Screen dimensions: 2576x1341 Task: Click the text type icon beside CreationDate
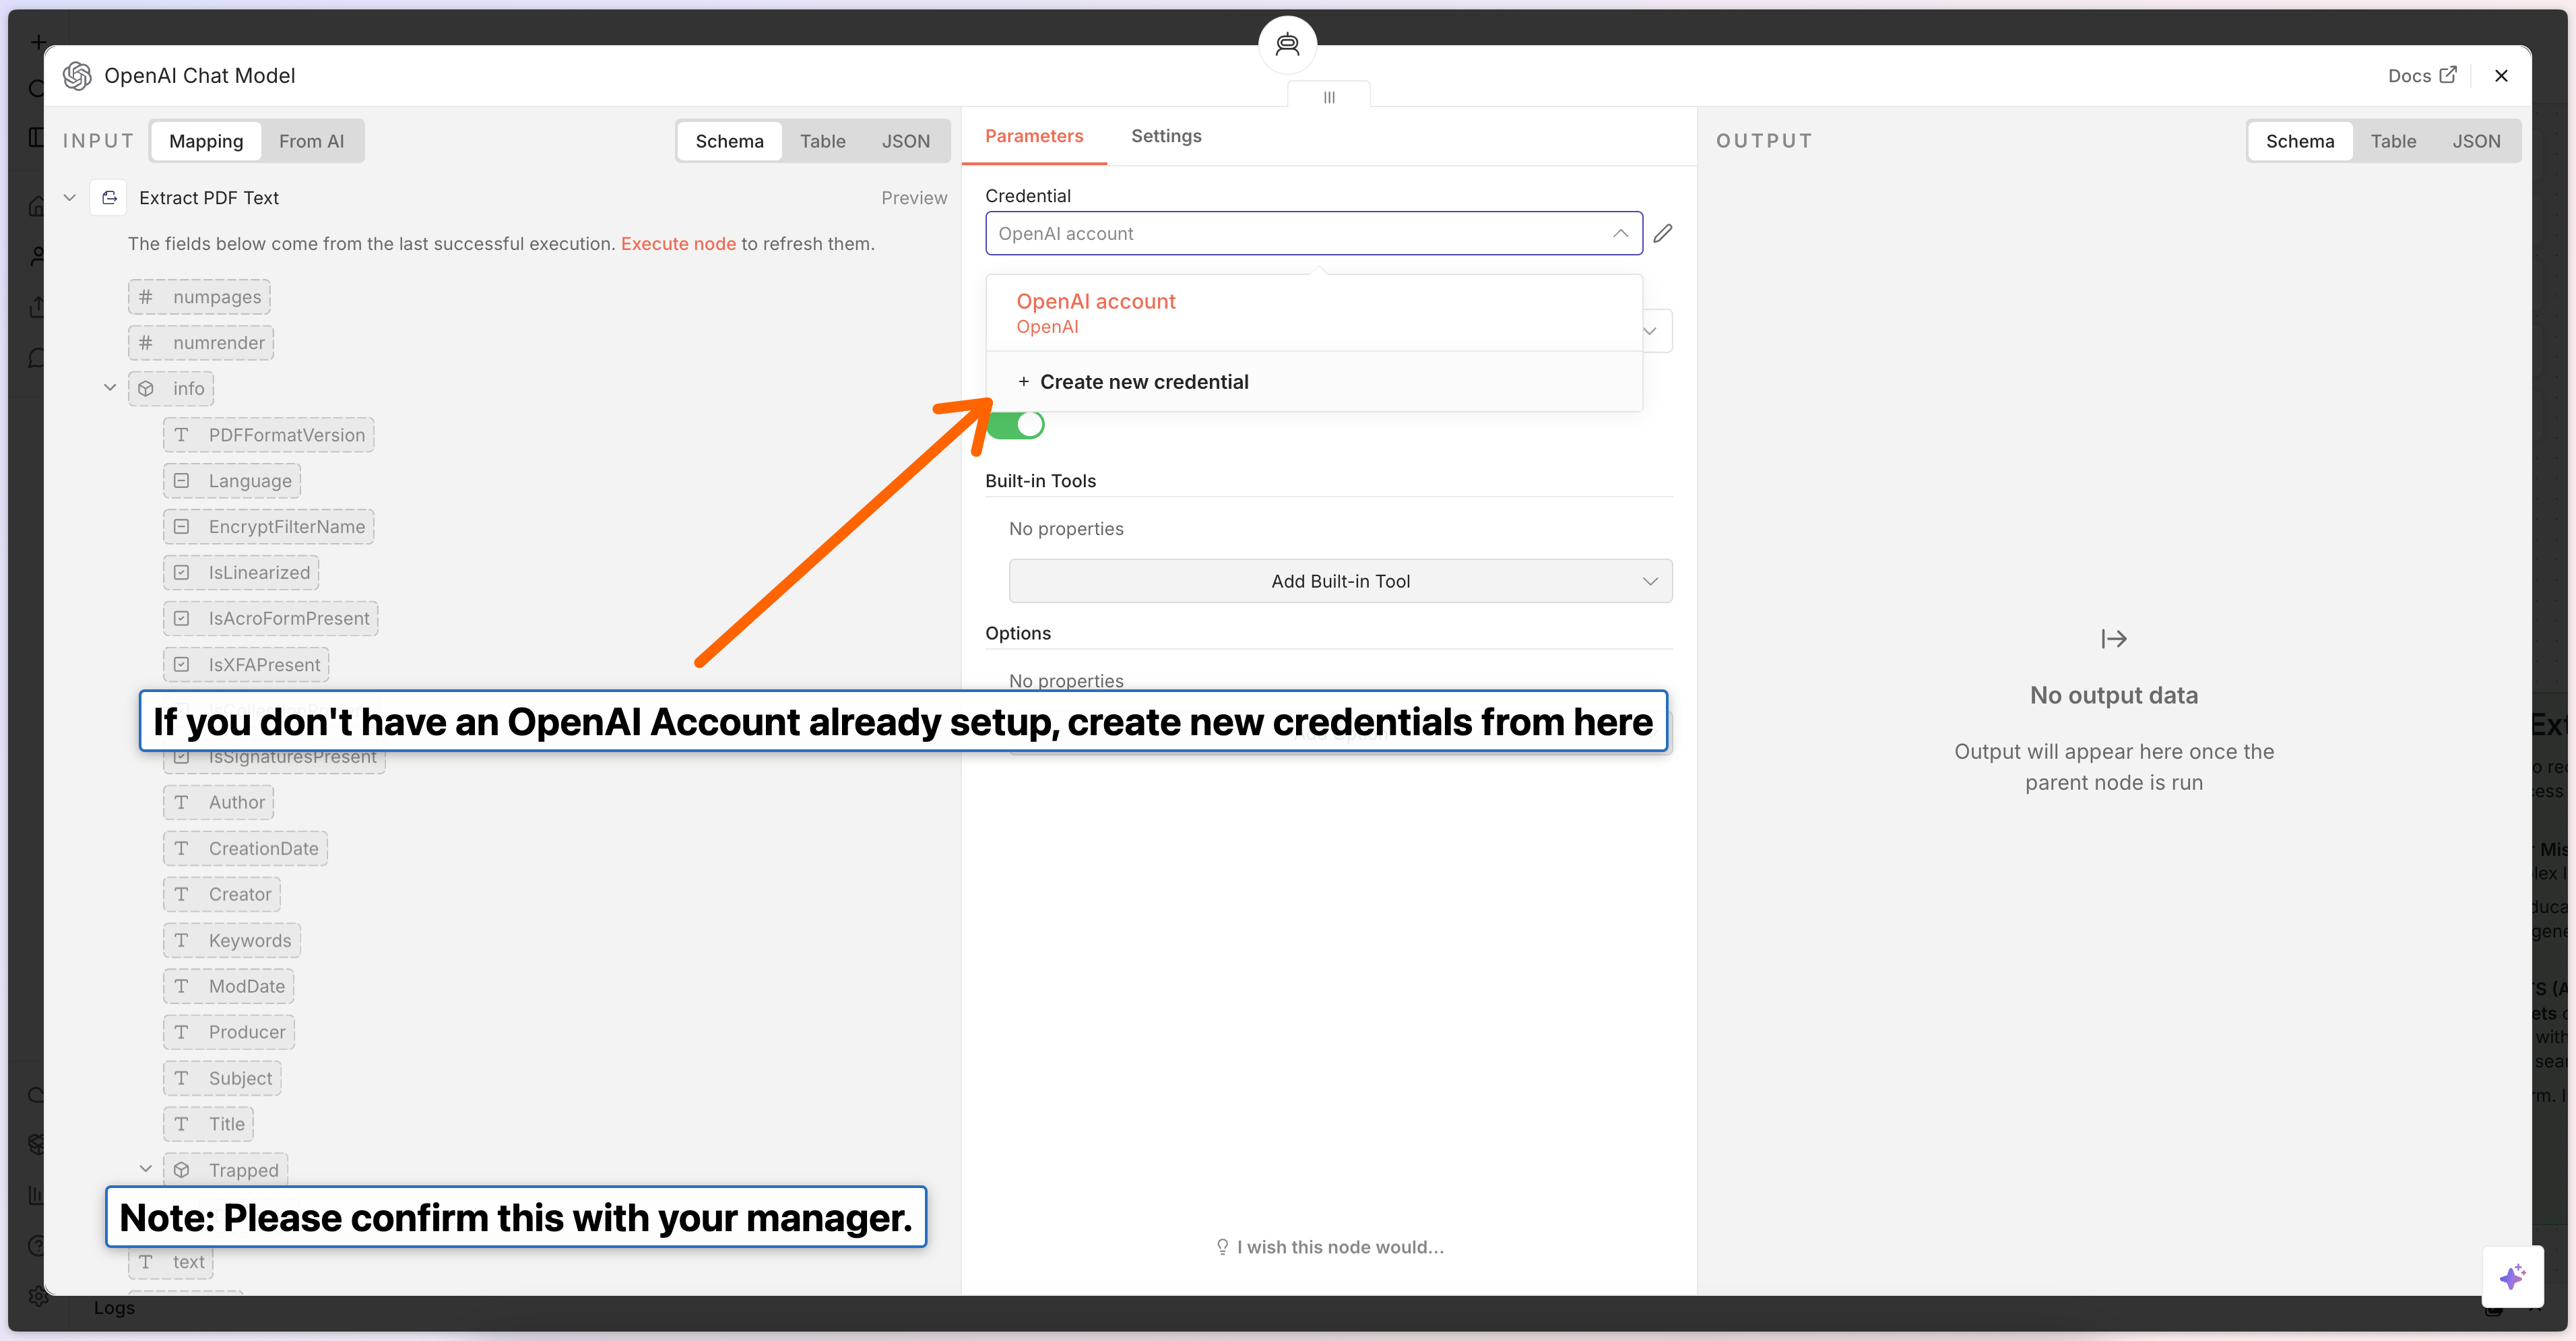(x=181, y=848)
